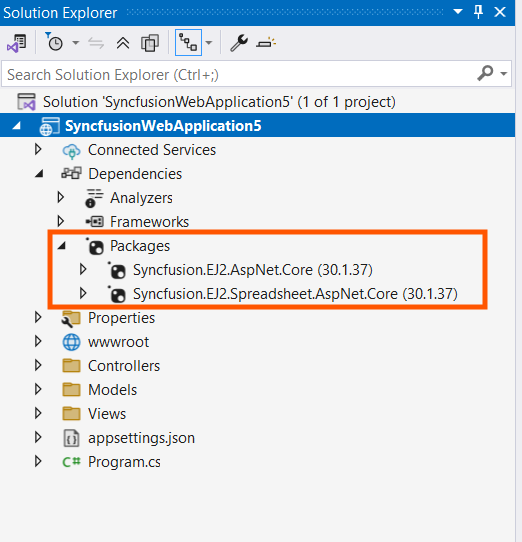Open Solution Explorer window position dropdown
The height and width of the screenshot is (542, 522).
pyautogui.click(x=458, y=12)
